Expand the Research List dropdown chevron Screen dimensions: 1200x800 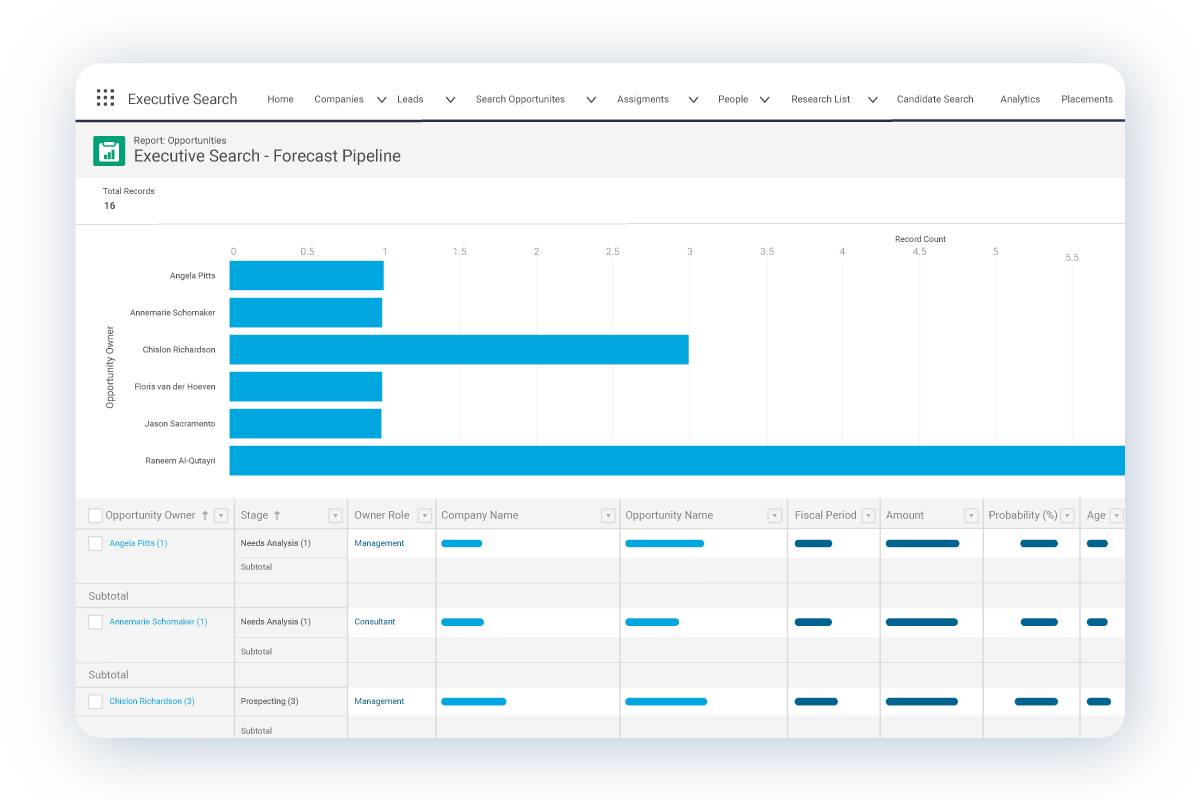[x=872, y=100]
